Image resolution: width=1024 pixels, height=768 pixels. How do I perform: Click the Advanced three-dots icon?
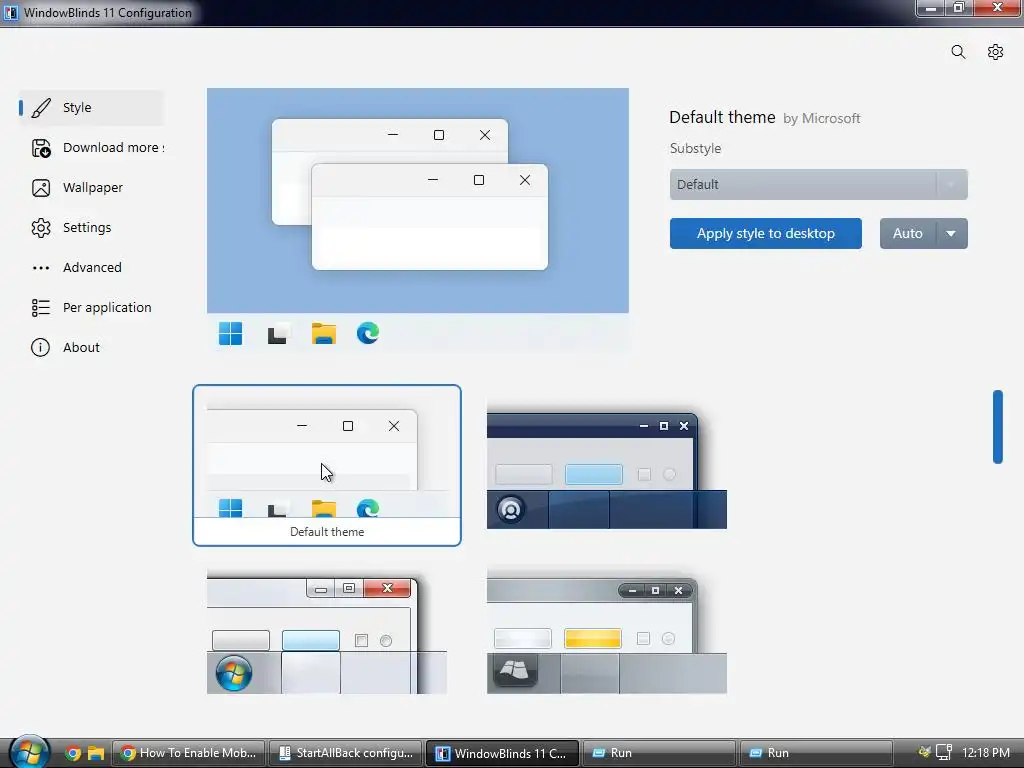click(x=41, y=268)
